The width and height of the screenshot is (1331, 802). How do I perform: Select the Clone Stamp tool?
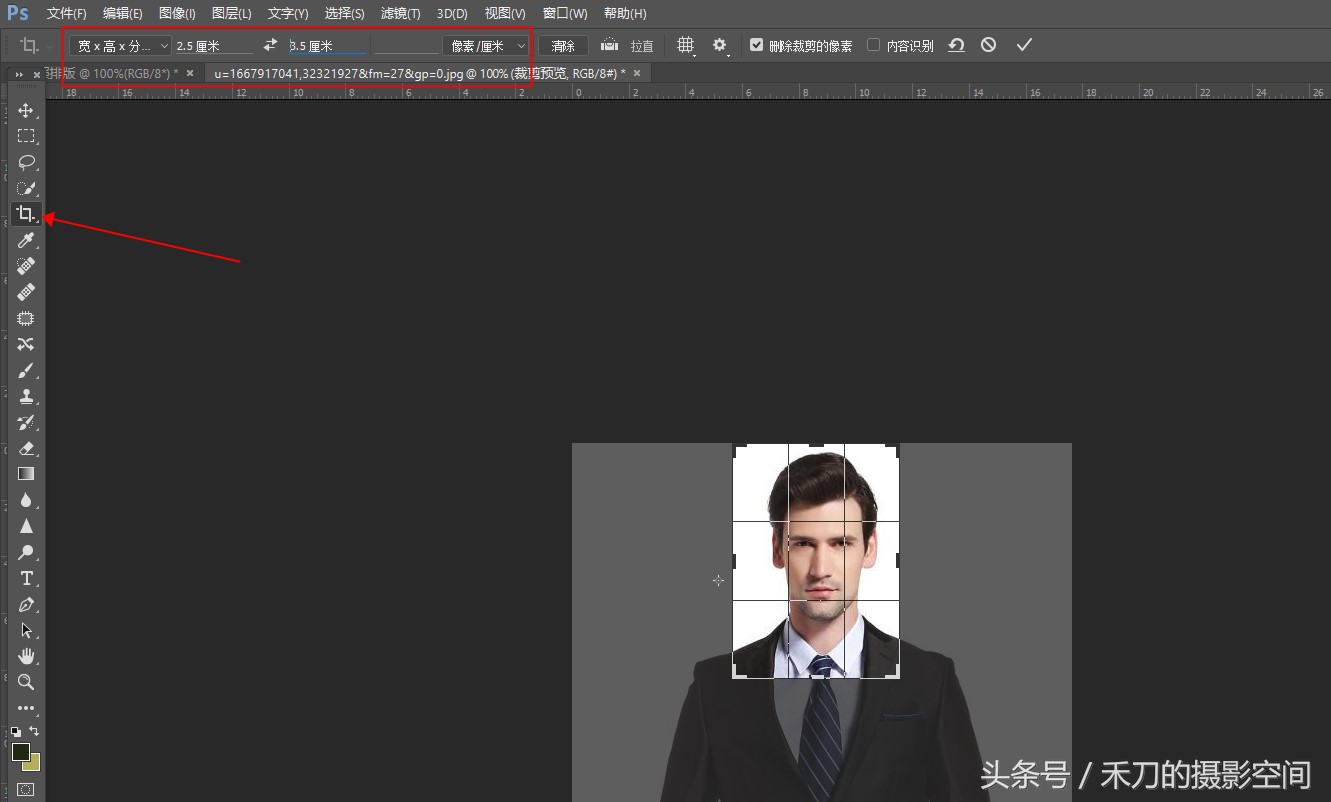26,396
